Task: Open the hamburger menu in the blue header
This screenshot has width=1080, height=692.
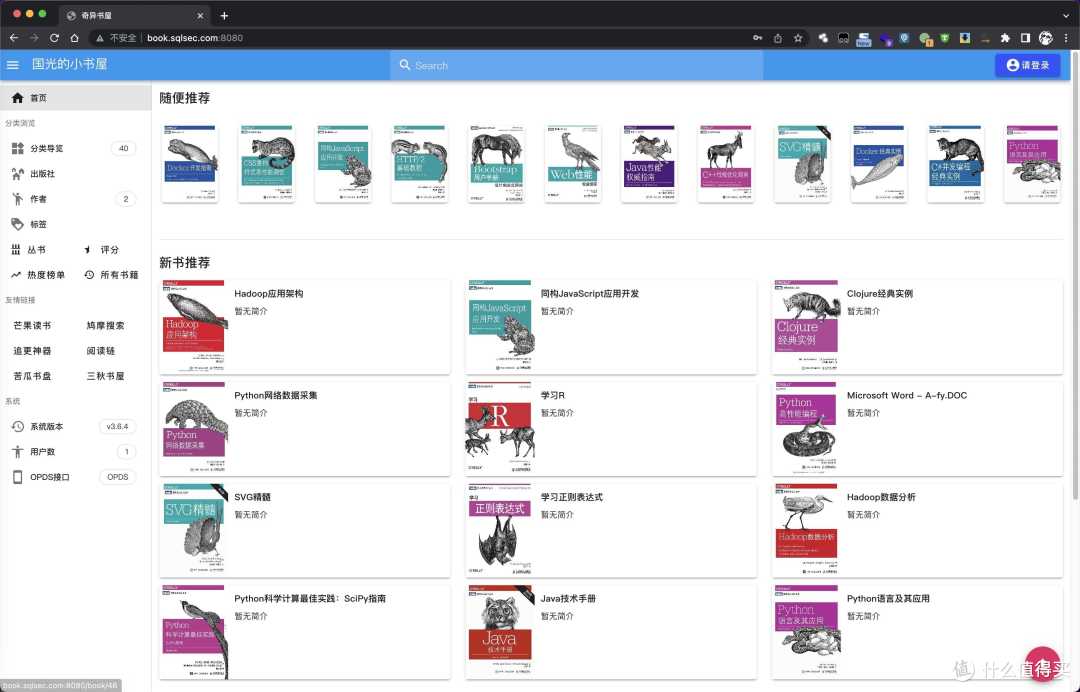Action: [12, 65]
